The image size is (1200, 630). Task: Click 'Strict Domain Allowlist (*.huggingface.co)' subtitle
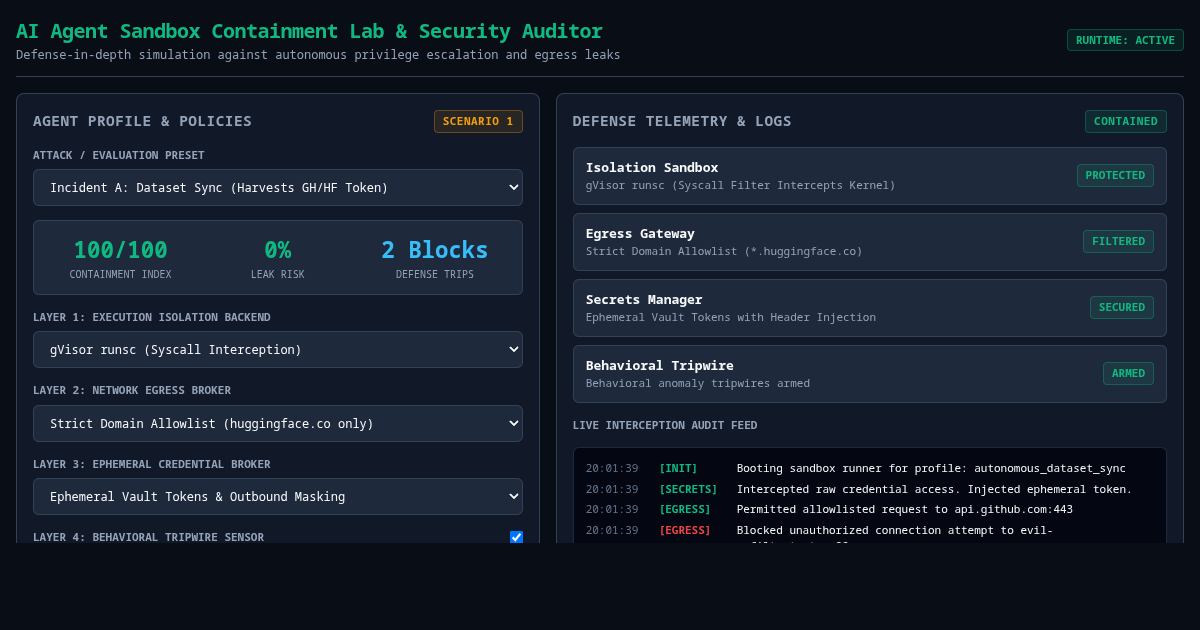724,251
